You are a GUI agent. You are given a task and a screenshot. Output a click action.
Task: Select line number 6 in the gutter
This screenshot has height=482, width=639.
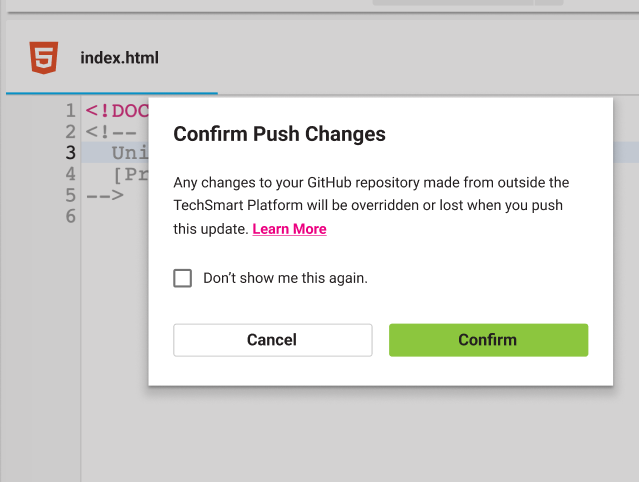click(x=71, y=216)
